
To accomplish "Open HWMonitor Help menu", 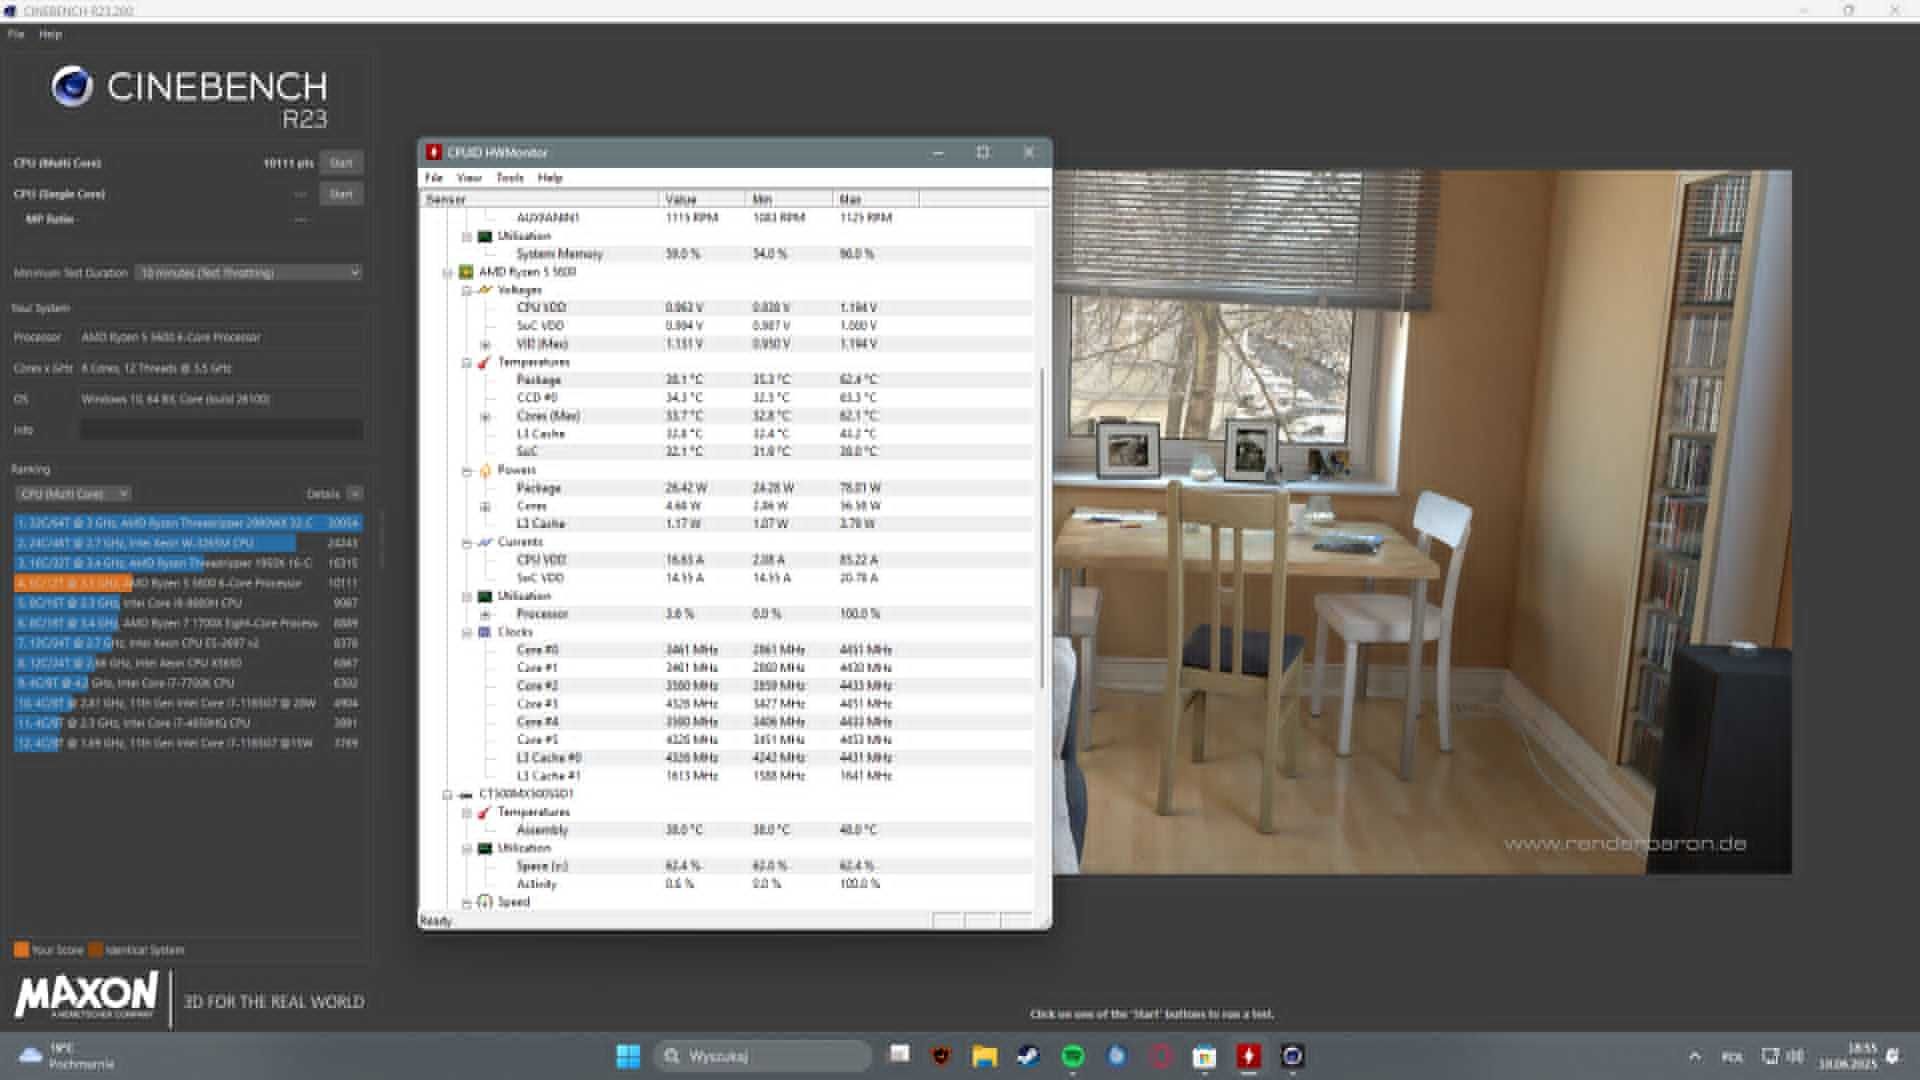I will [550, 177].
